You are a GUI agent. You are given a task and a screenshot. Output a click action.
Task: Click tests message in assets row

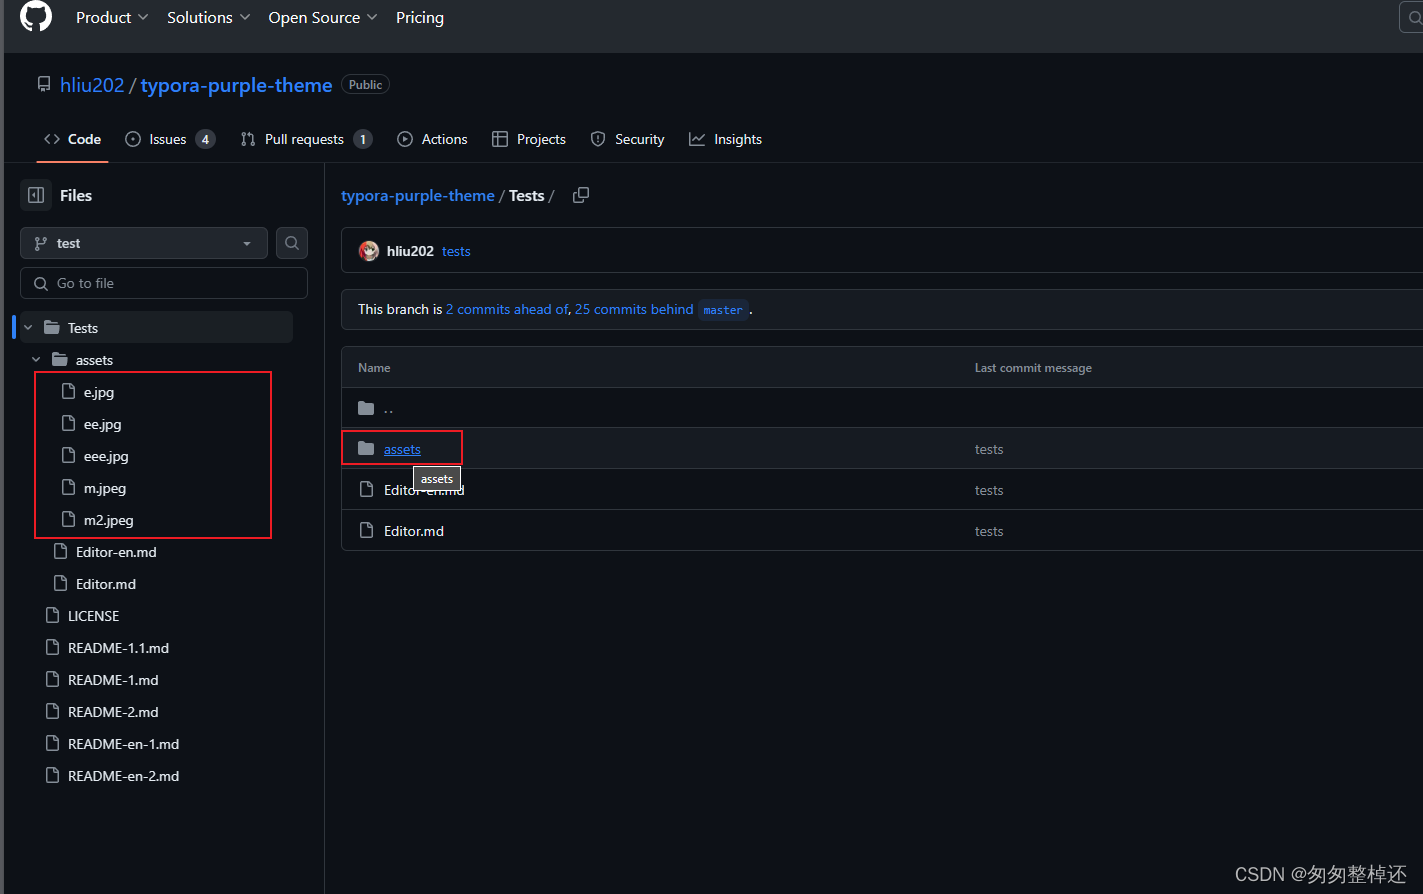pyautogui.click(x=989, y=449)
